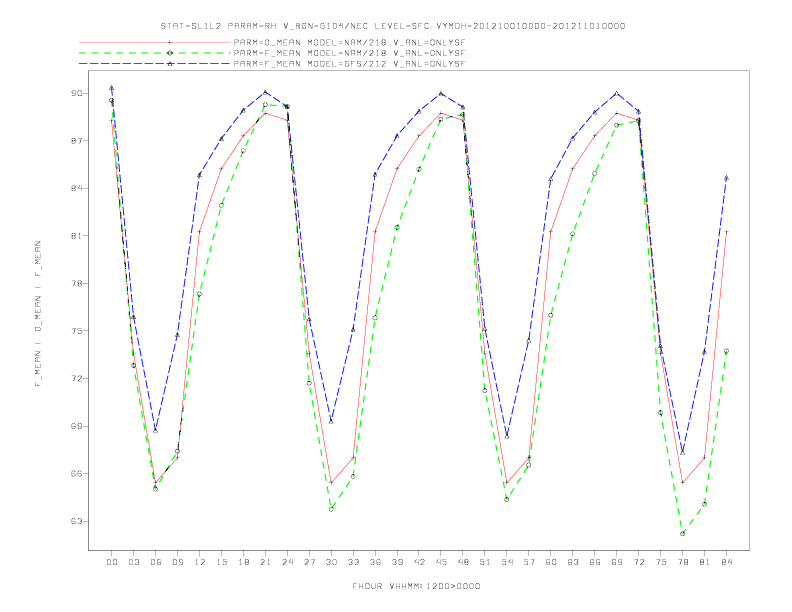Click x-axis forecast hour 30
This screenshot has height=612, width=792.
[x=331, y=562]
